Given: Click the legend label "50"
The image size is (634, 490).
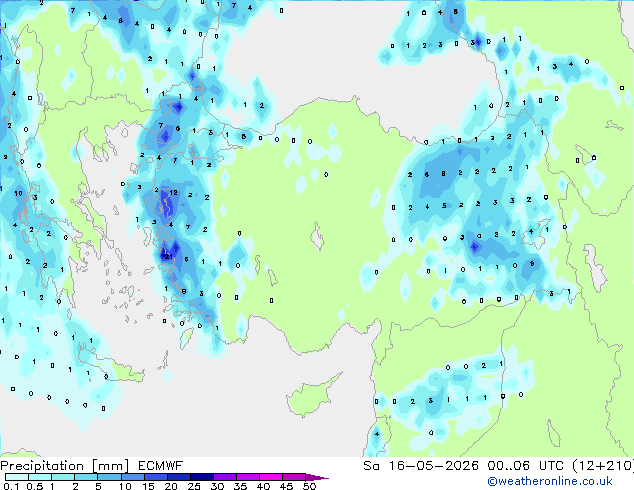Looking at the screenshot, I should pos(310,486).
